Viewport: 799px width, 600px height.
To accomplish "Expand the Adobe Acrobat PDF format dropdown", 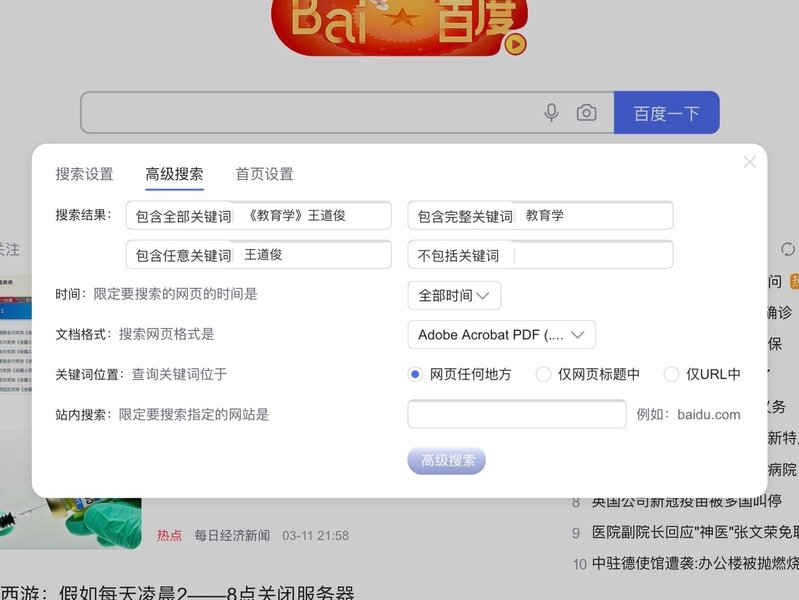I will (501, 335).
